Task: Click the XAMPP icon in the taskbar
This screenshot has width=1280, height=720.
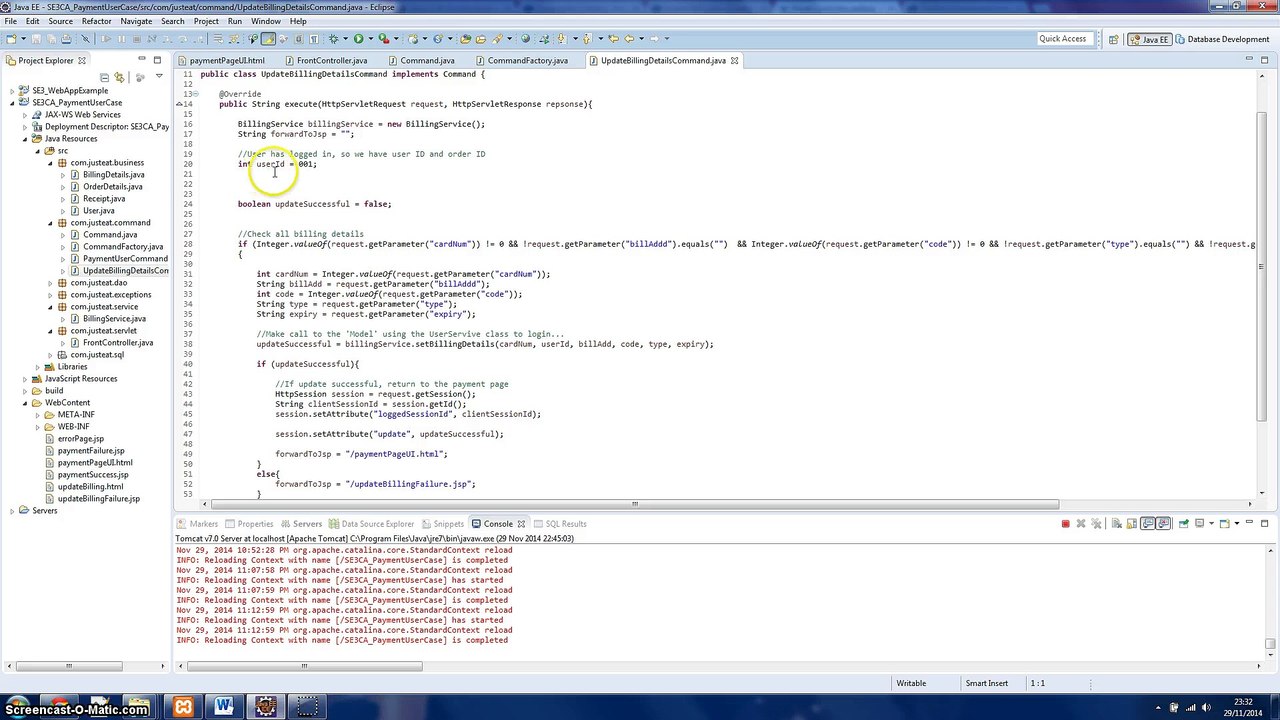Action: [183, 707]
